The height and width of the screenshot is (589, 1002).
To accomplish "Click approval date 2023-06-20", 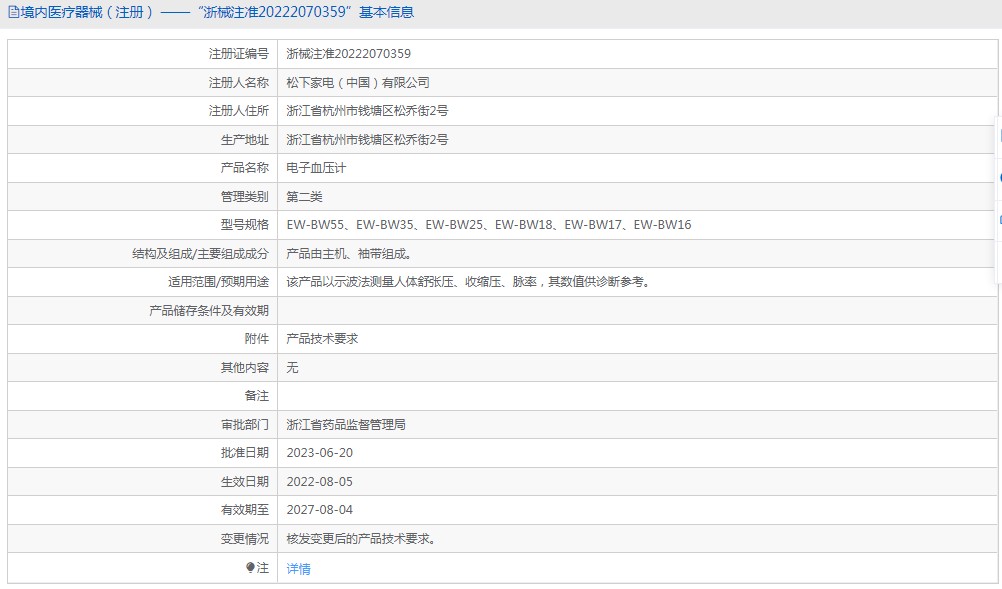I will (x=320, y=453).
